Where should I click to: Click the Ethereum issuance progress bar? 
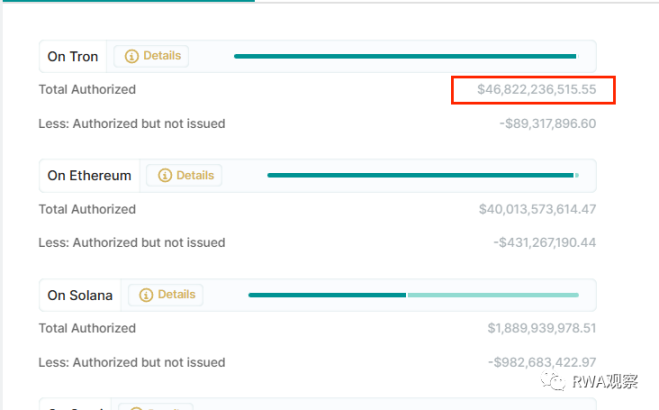pos(420,175)
